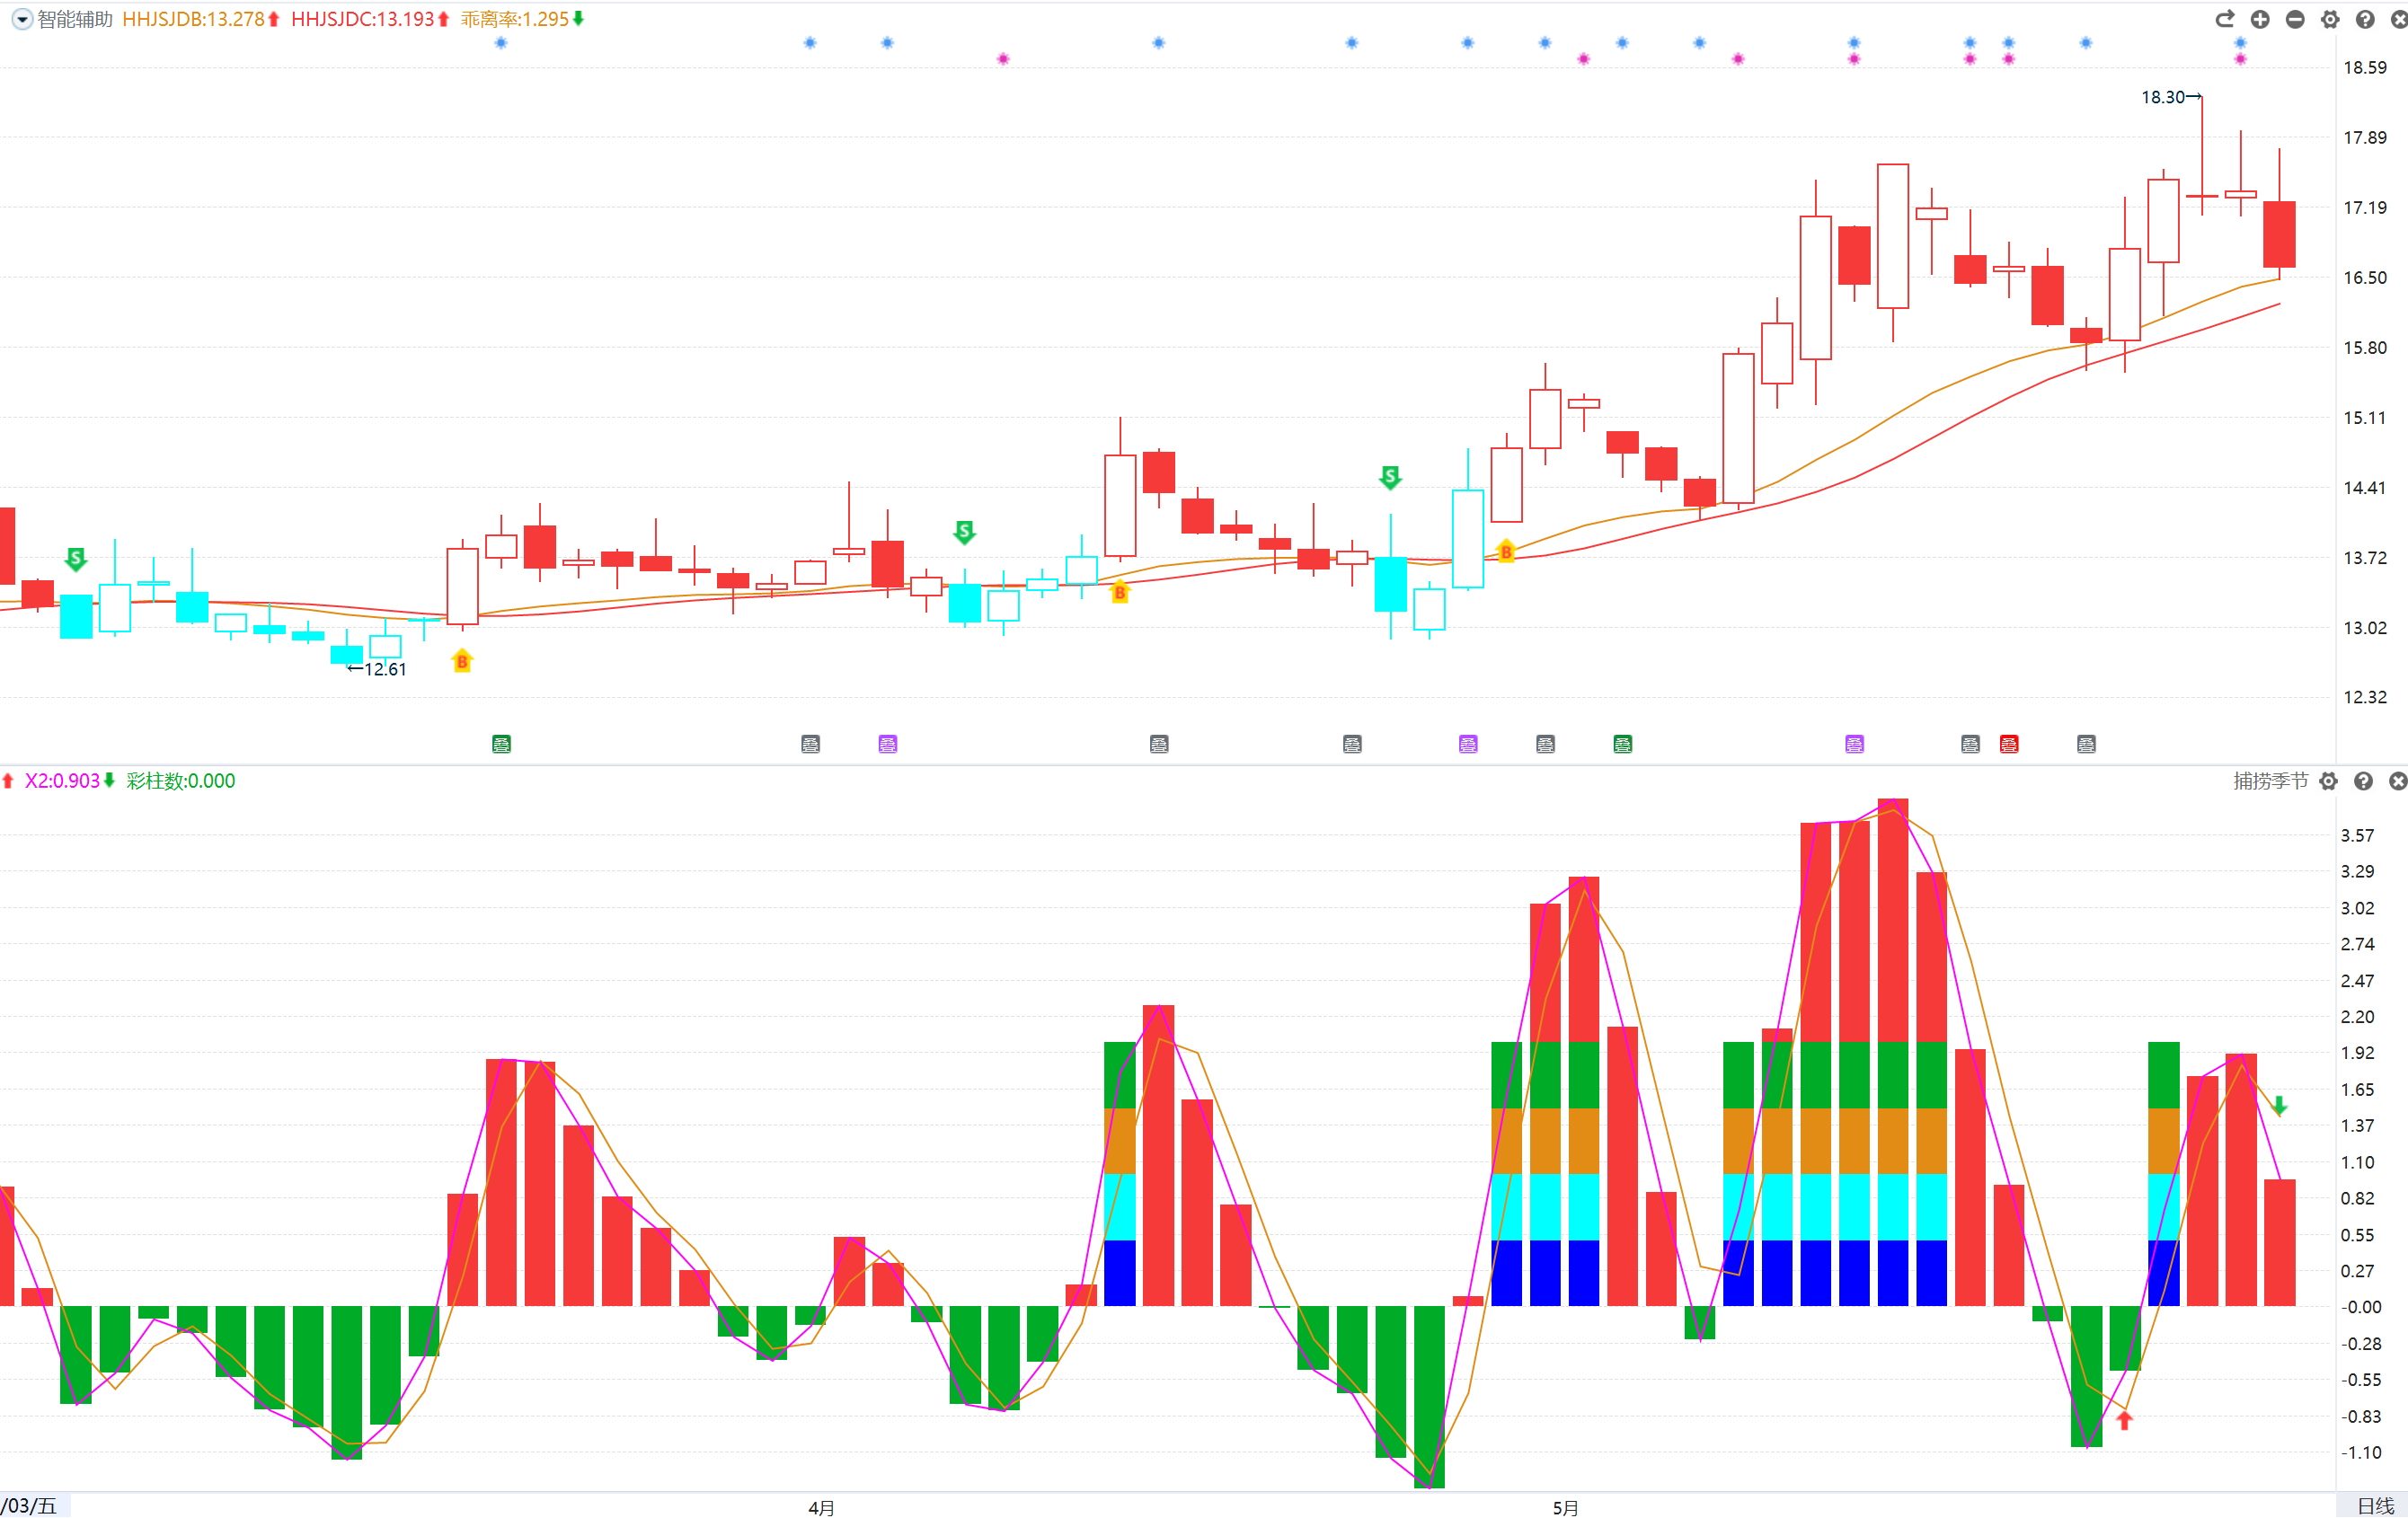Click the rightmost S sell signal marker
This screenshot has width=2408, height=1518.
click(1390, 477)
